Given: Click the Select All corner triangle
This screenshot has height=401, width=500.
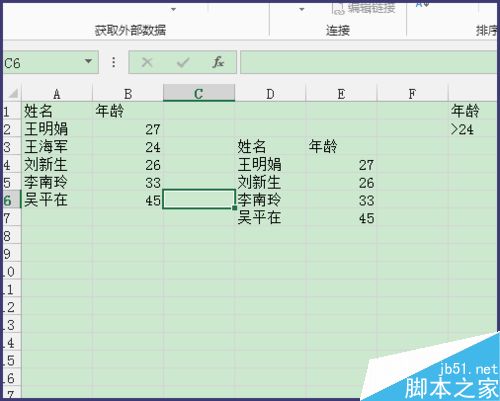Looking at the screenshot, I should coord(13,93).
